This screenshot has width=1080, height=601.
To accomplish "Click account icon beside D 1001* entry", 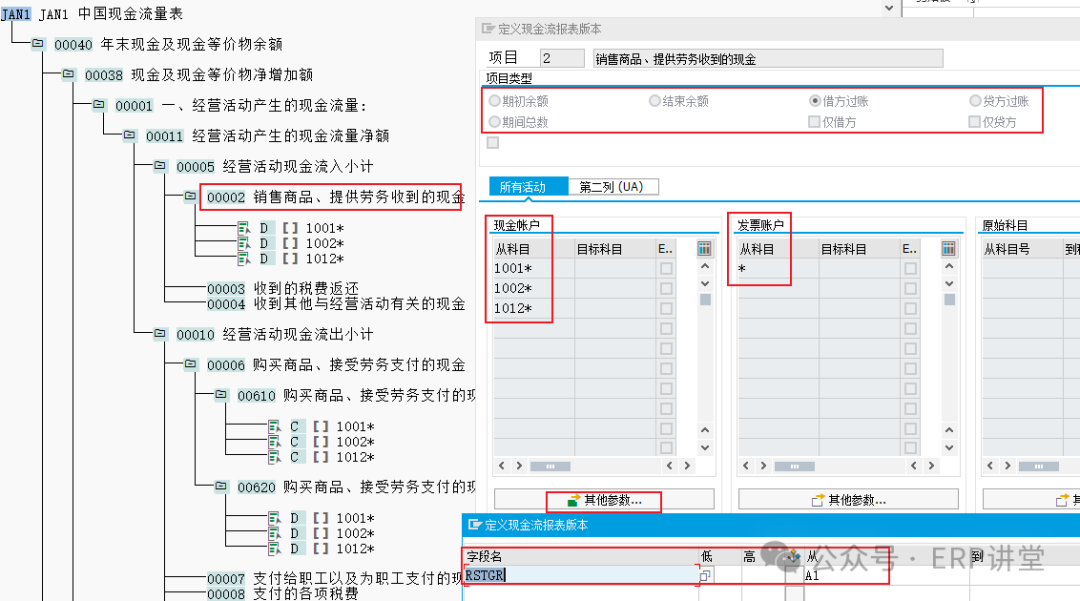I will (x=243, y=228).
